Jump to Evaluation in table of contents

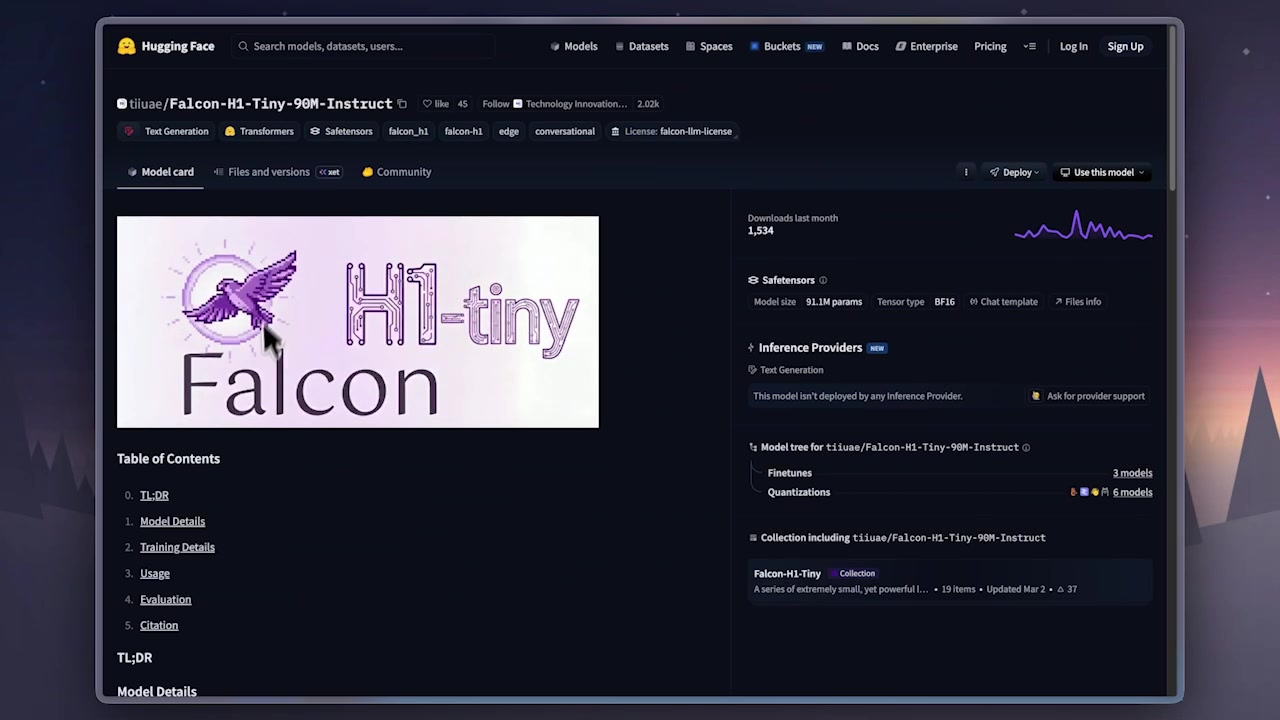tap(165, 599)
